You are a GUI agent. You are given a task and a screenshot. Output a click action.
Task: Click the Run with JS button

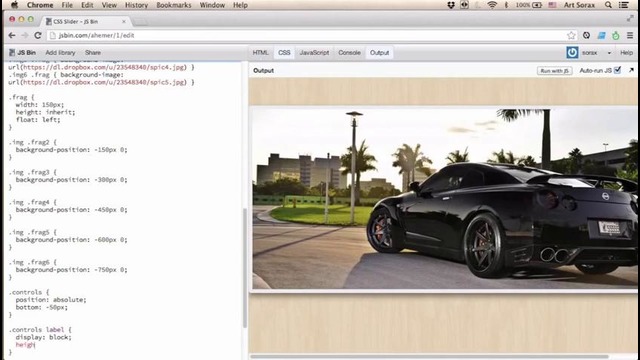(x=554, y=71)
